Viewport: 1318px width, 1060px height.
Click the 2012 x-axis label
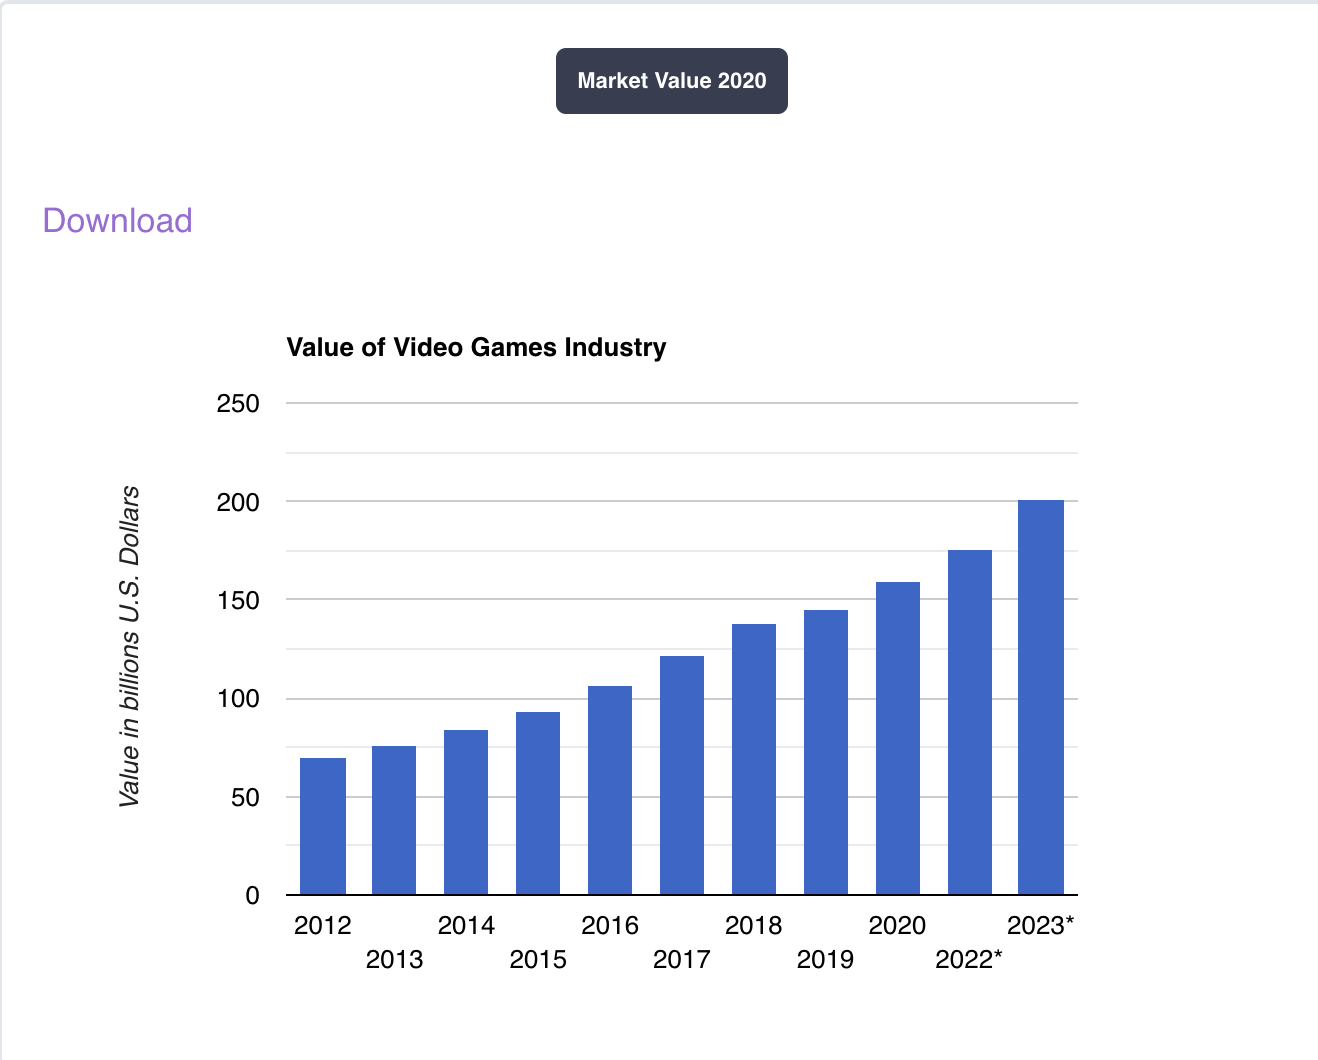322,925
